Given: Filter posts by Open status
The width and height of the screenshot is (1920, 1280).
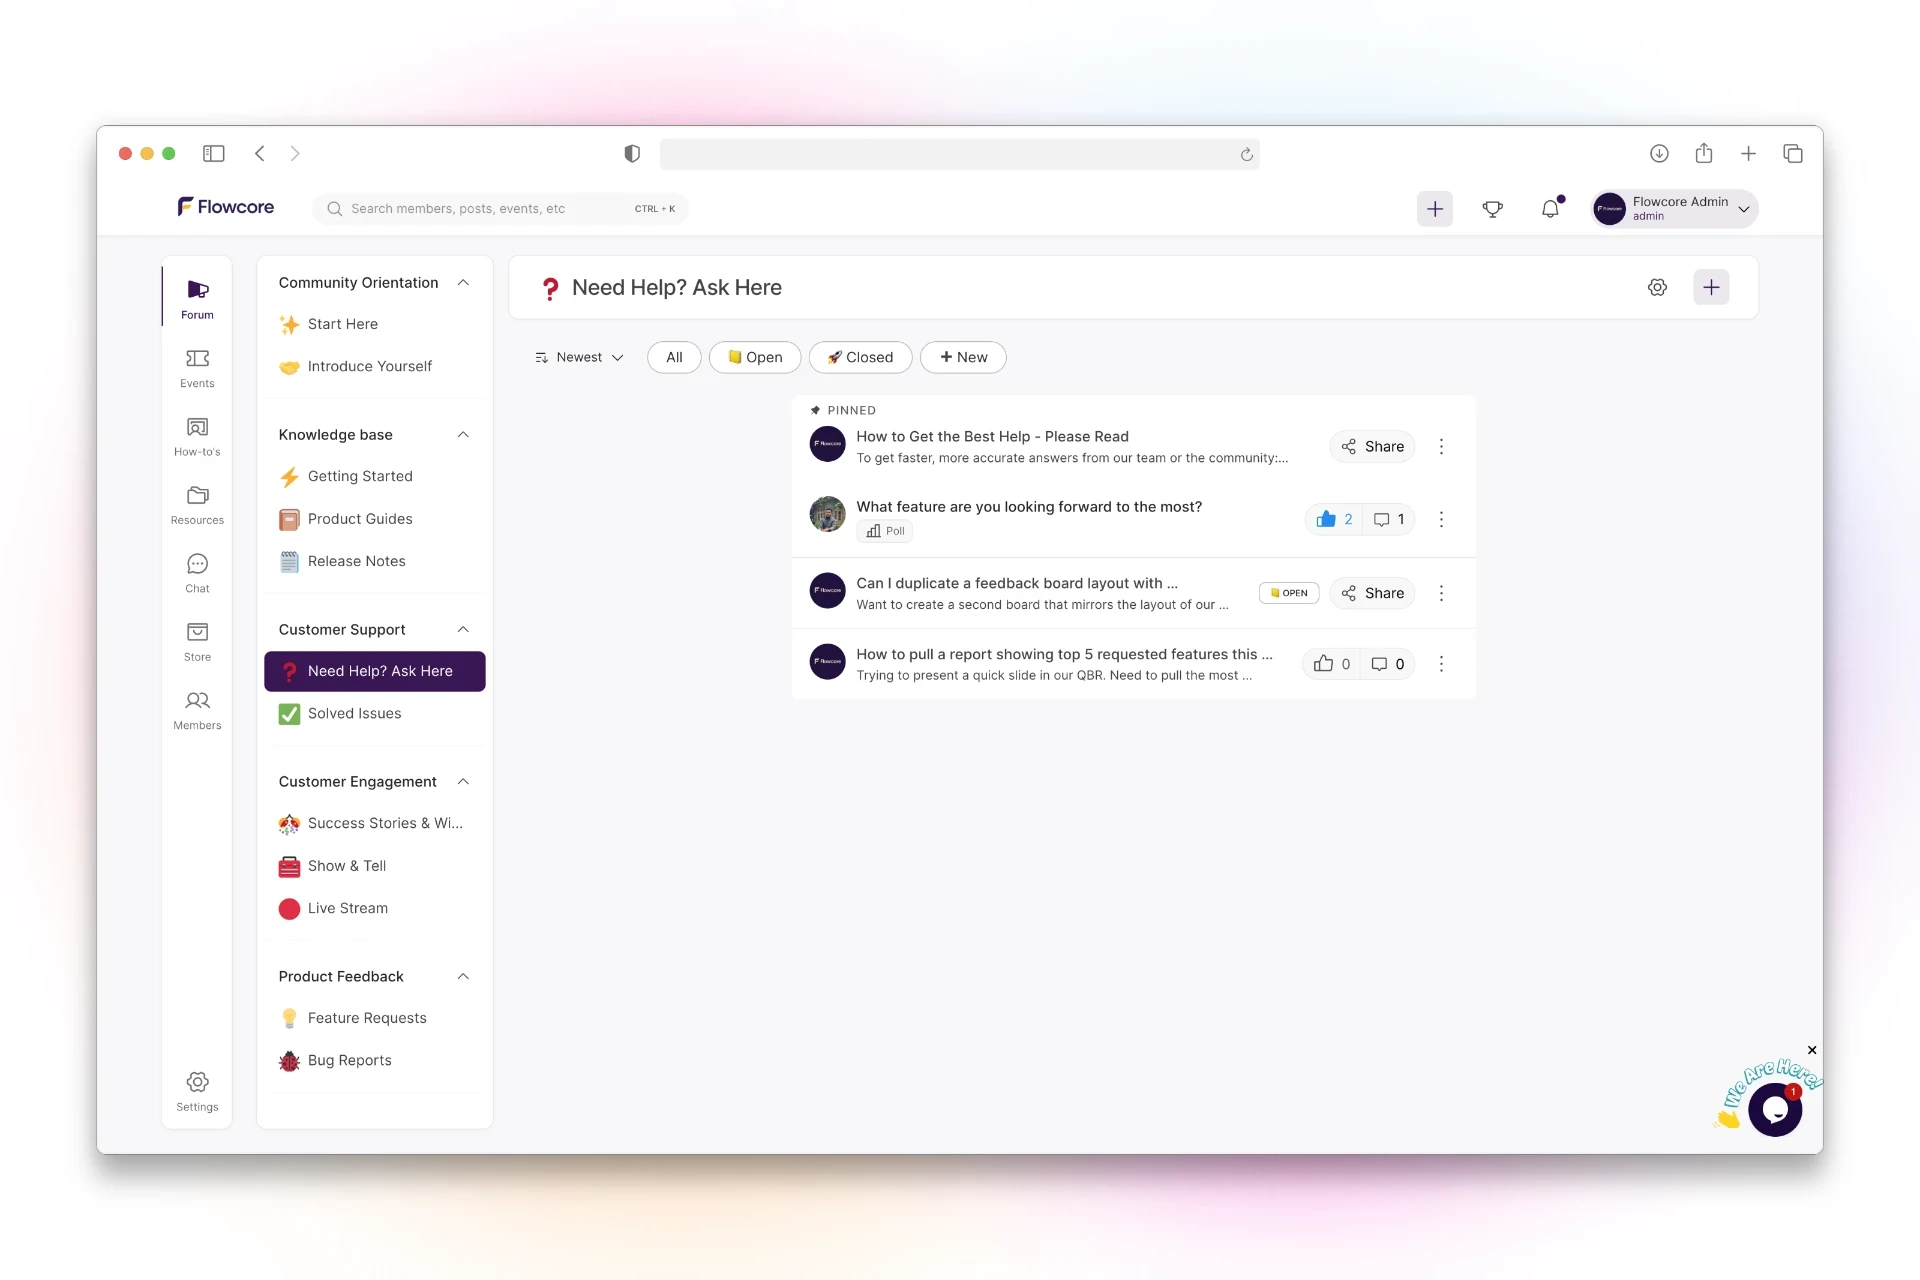Looking at the screenshot, I should pyautogui.click(x=755, y=357).
